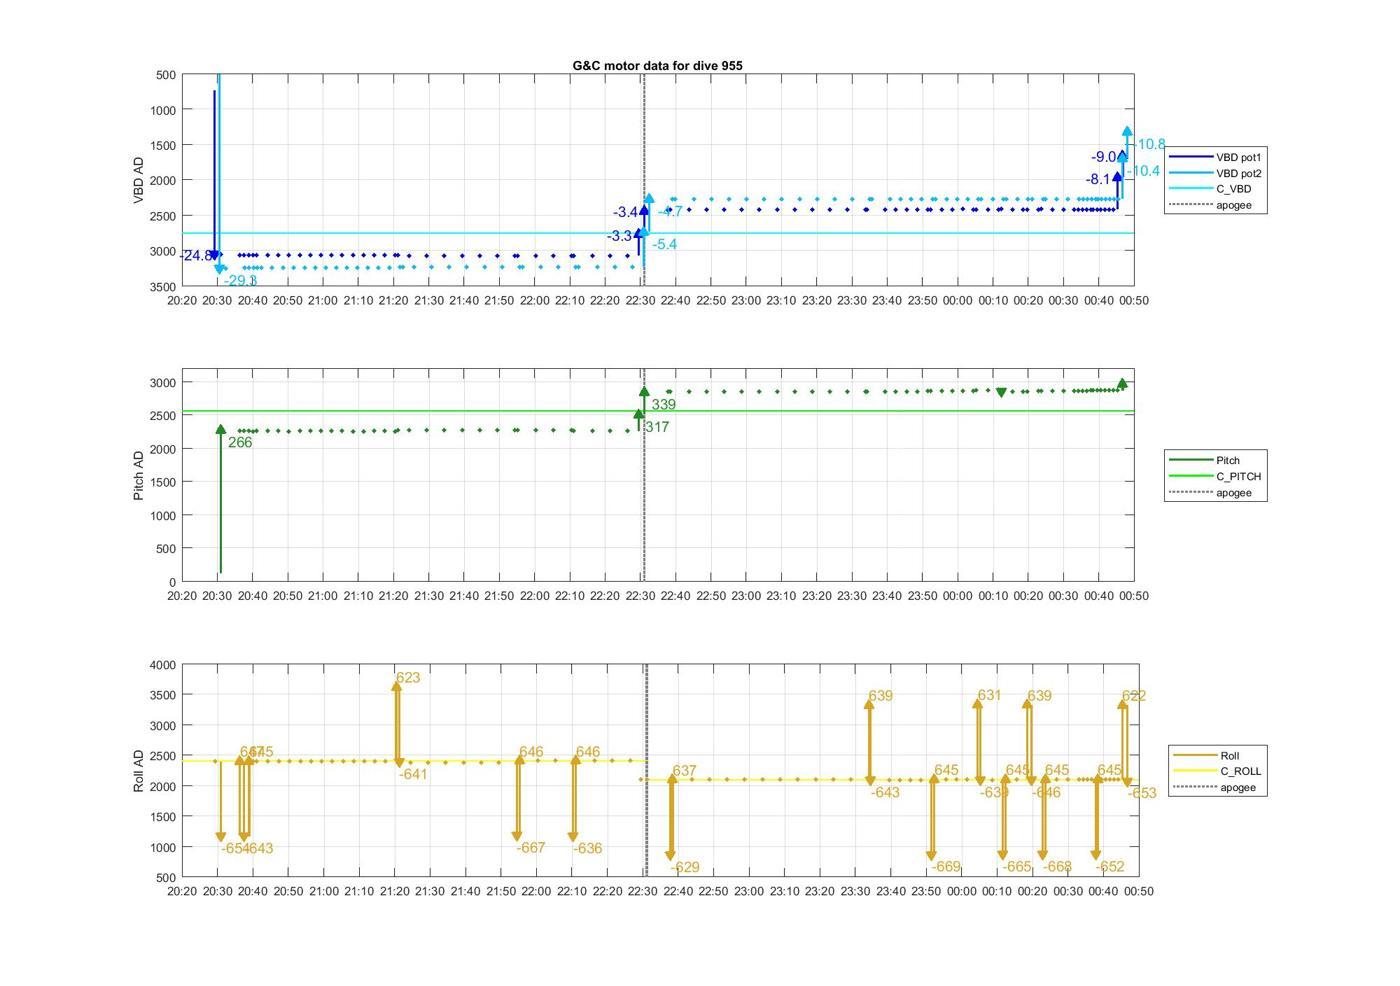Click the 266 data label in Pitch plot

(240, 442)
